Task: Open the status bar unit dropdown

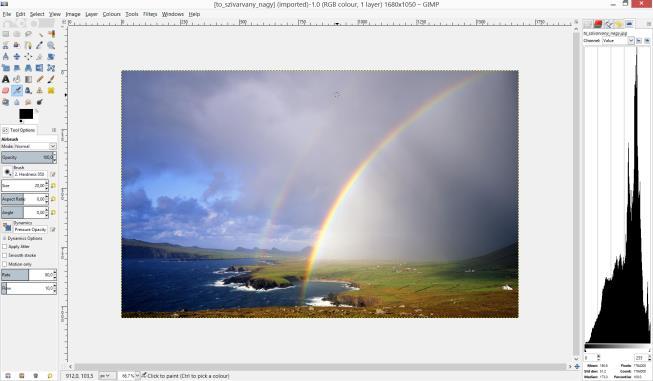Action: pyautogui.click(x=107, y=376)
